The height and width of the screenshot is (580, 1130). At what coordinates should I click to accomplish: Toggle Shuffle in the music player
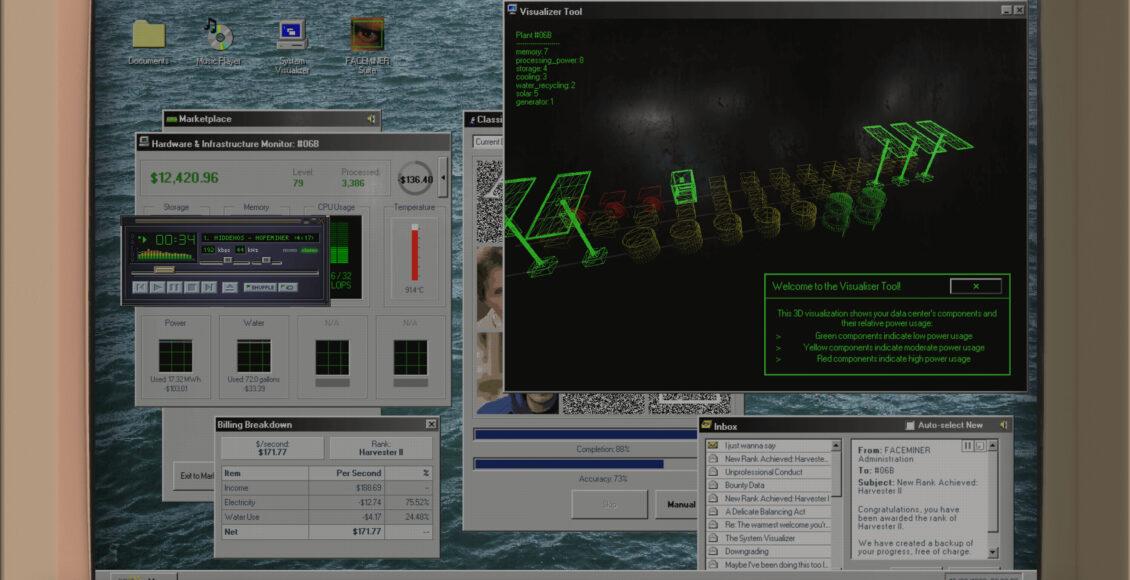tap(259, 287)
